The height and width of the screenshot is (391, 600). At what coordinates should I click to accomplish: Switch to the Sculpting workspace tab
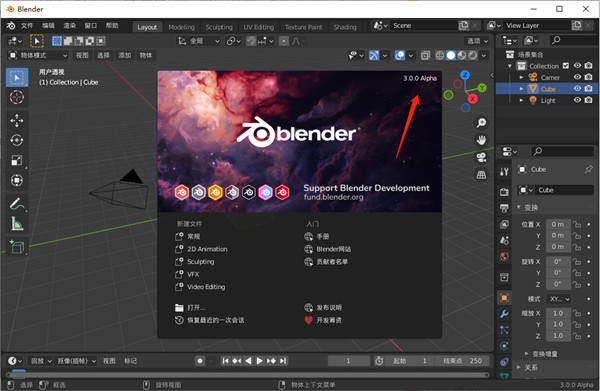tap(219, 27)
